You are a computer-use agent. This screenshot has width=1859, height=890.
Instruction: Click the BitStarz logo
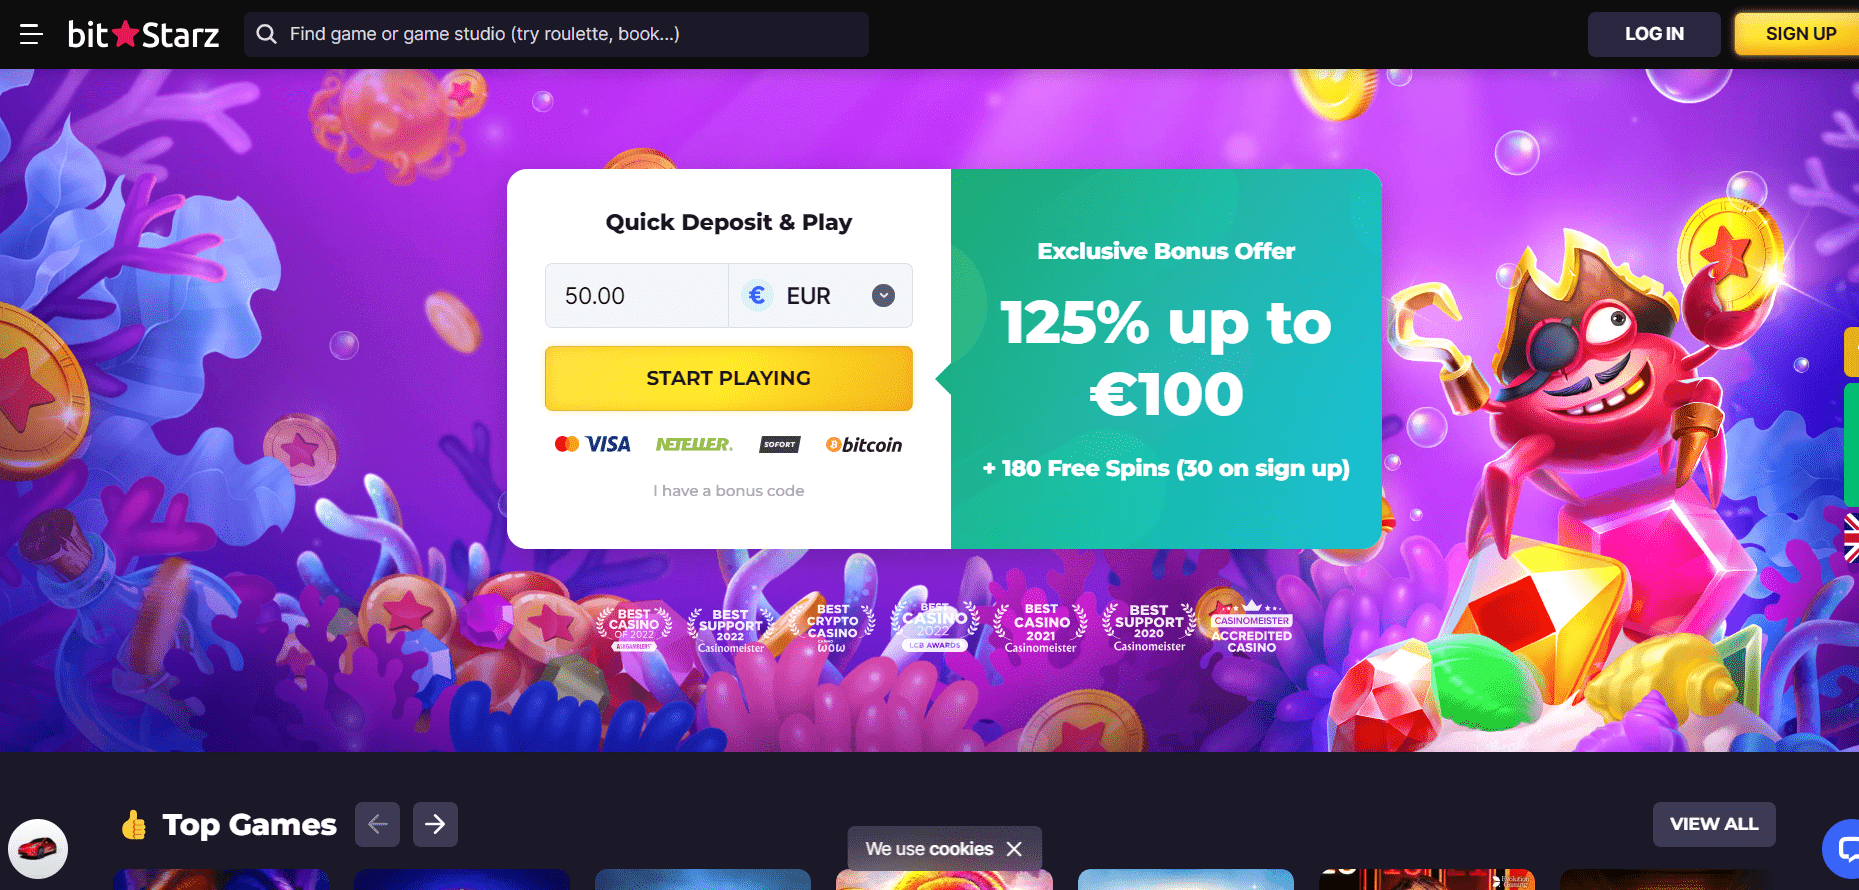point(143,34)
